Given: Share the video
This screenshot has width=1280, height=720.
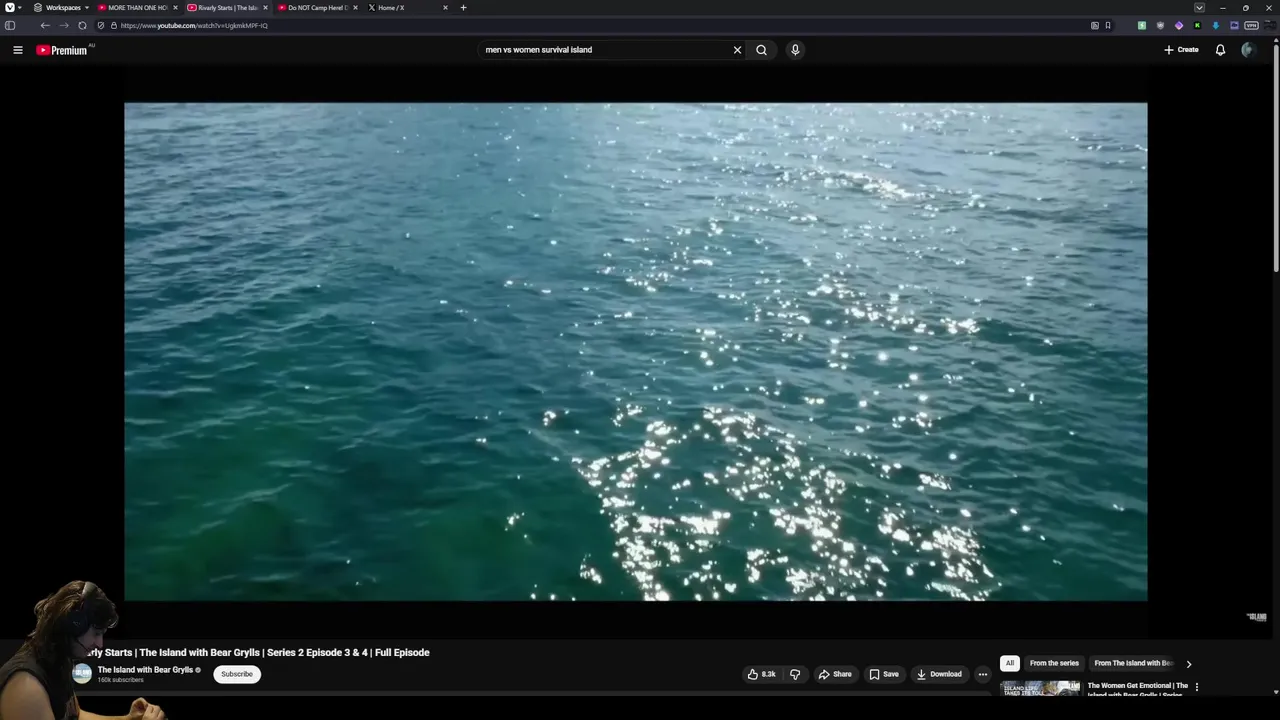Looking at the screenshot, I should (x=835, y=674).
